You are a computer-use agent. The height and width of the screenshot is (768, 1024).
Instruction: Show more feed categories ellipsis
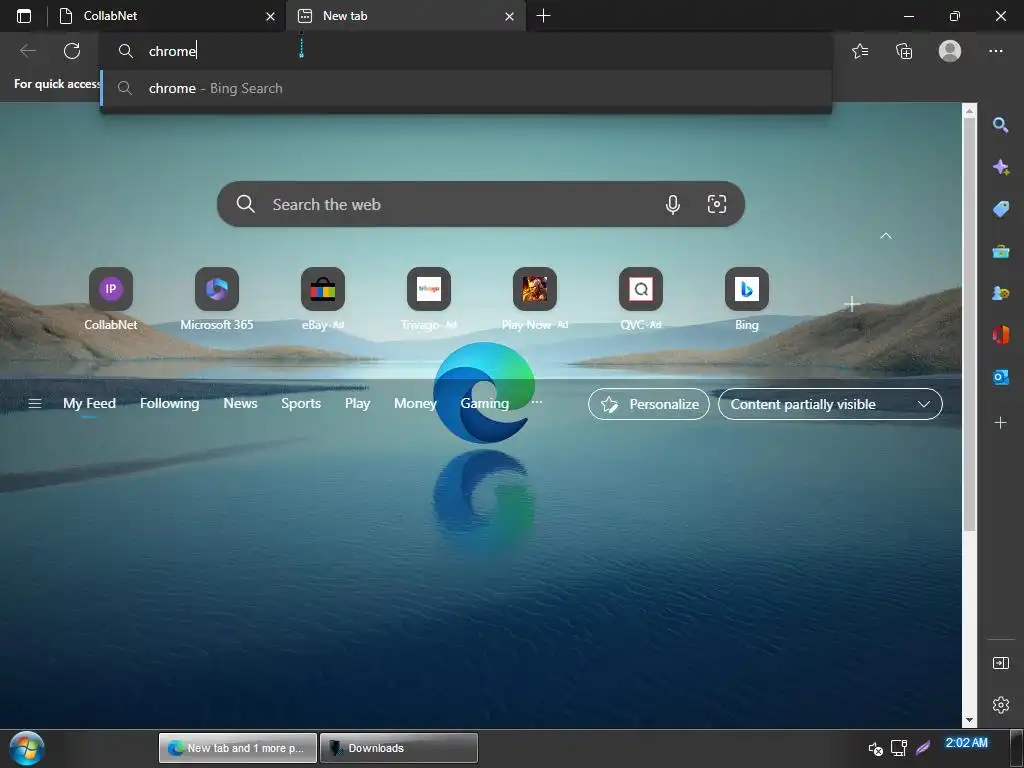[537, 402]
